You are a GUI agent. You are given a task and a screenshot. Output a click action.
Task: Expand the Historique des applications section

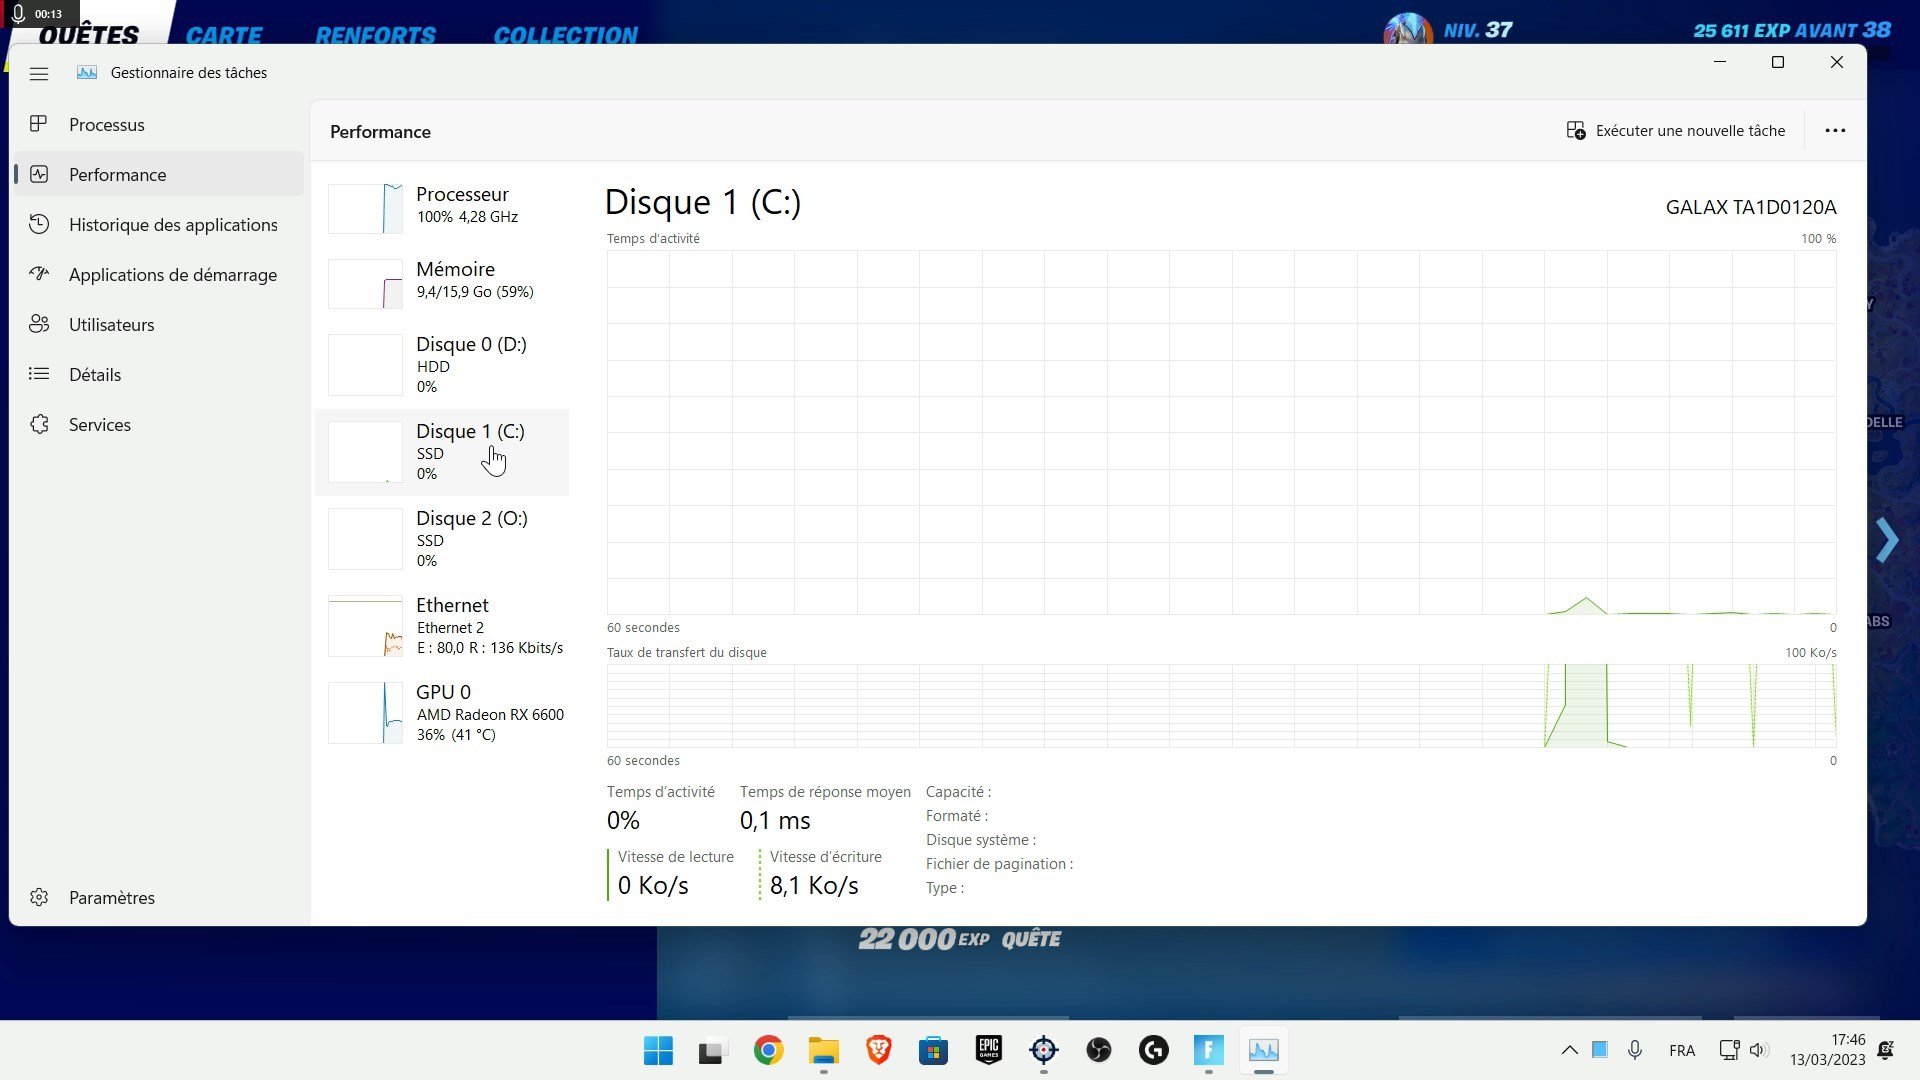click(x=174, y=224)
